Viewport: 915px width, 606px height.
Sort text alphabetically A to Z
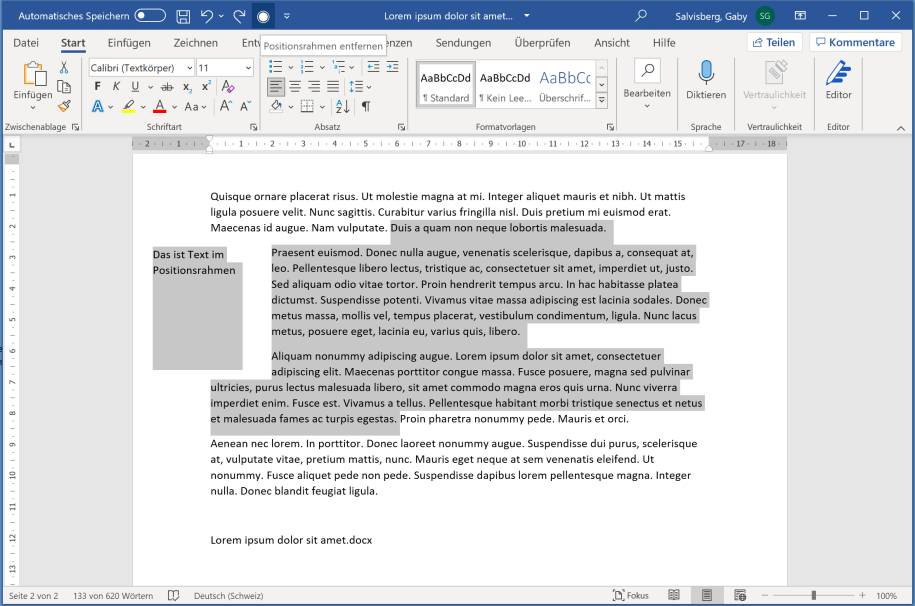pyautogui.click(x=343, y=106)
